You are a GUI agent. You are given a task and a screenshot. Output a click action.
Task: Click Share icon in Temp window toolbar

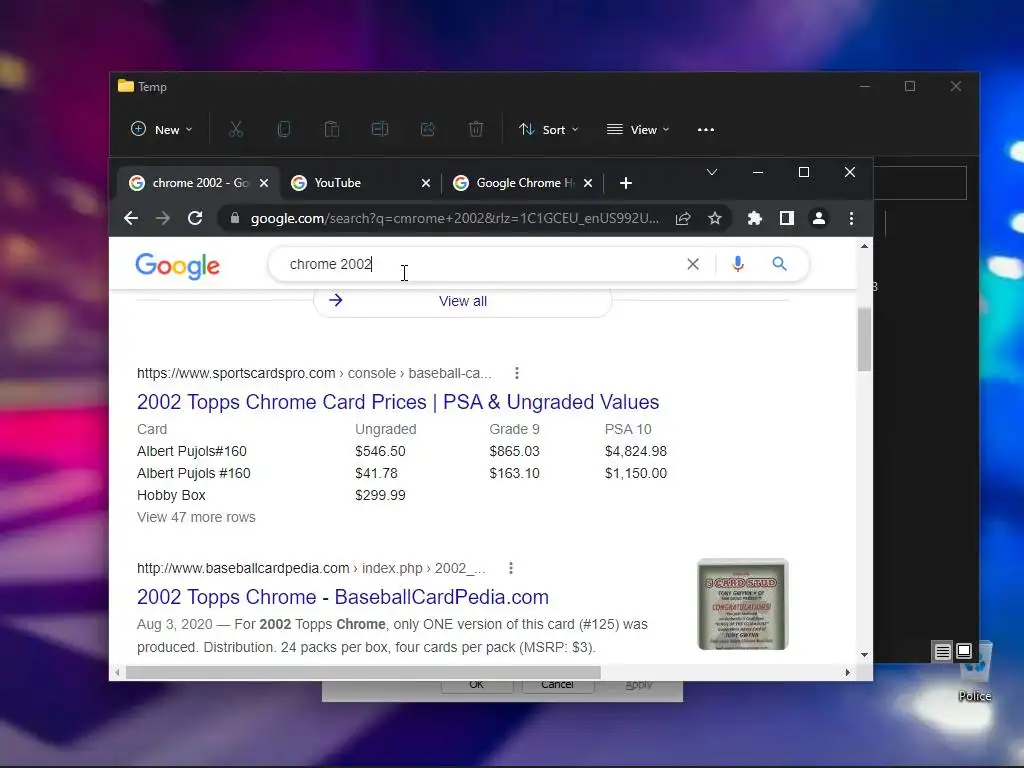point(428,129)
